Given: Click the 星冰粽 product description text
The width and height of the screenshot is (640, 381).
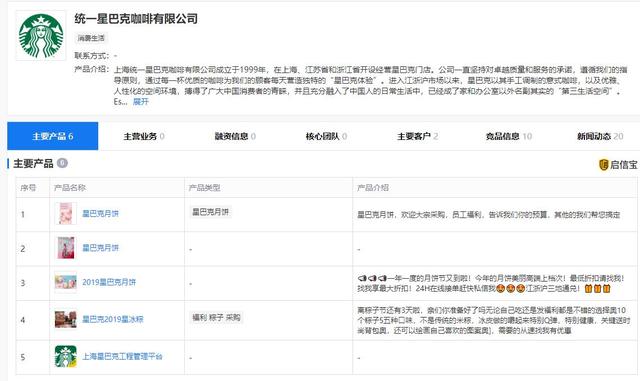Looking at the screenshot, I should 493,320.
